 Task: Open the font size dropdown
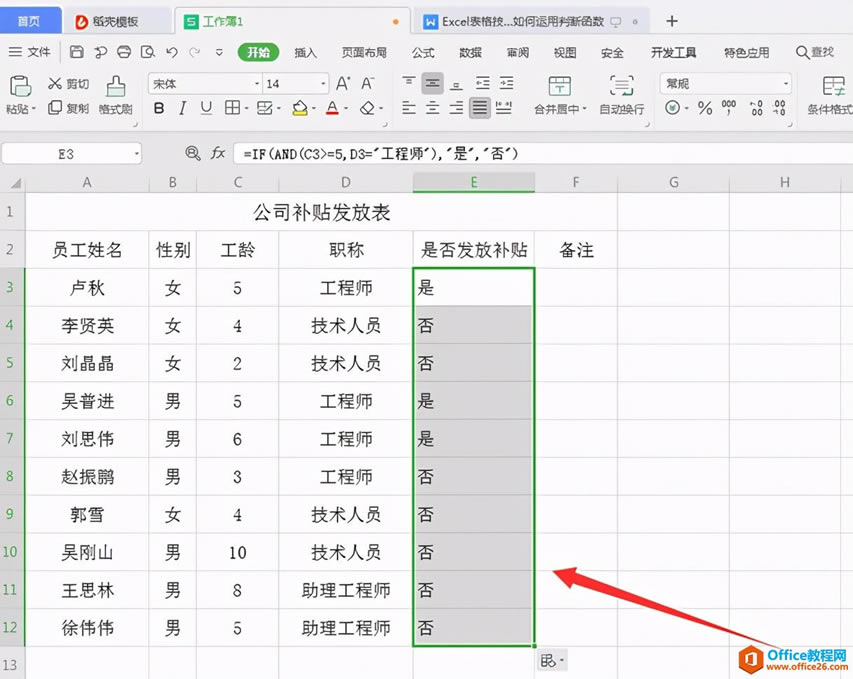tap(323, 84)
